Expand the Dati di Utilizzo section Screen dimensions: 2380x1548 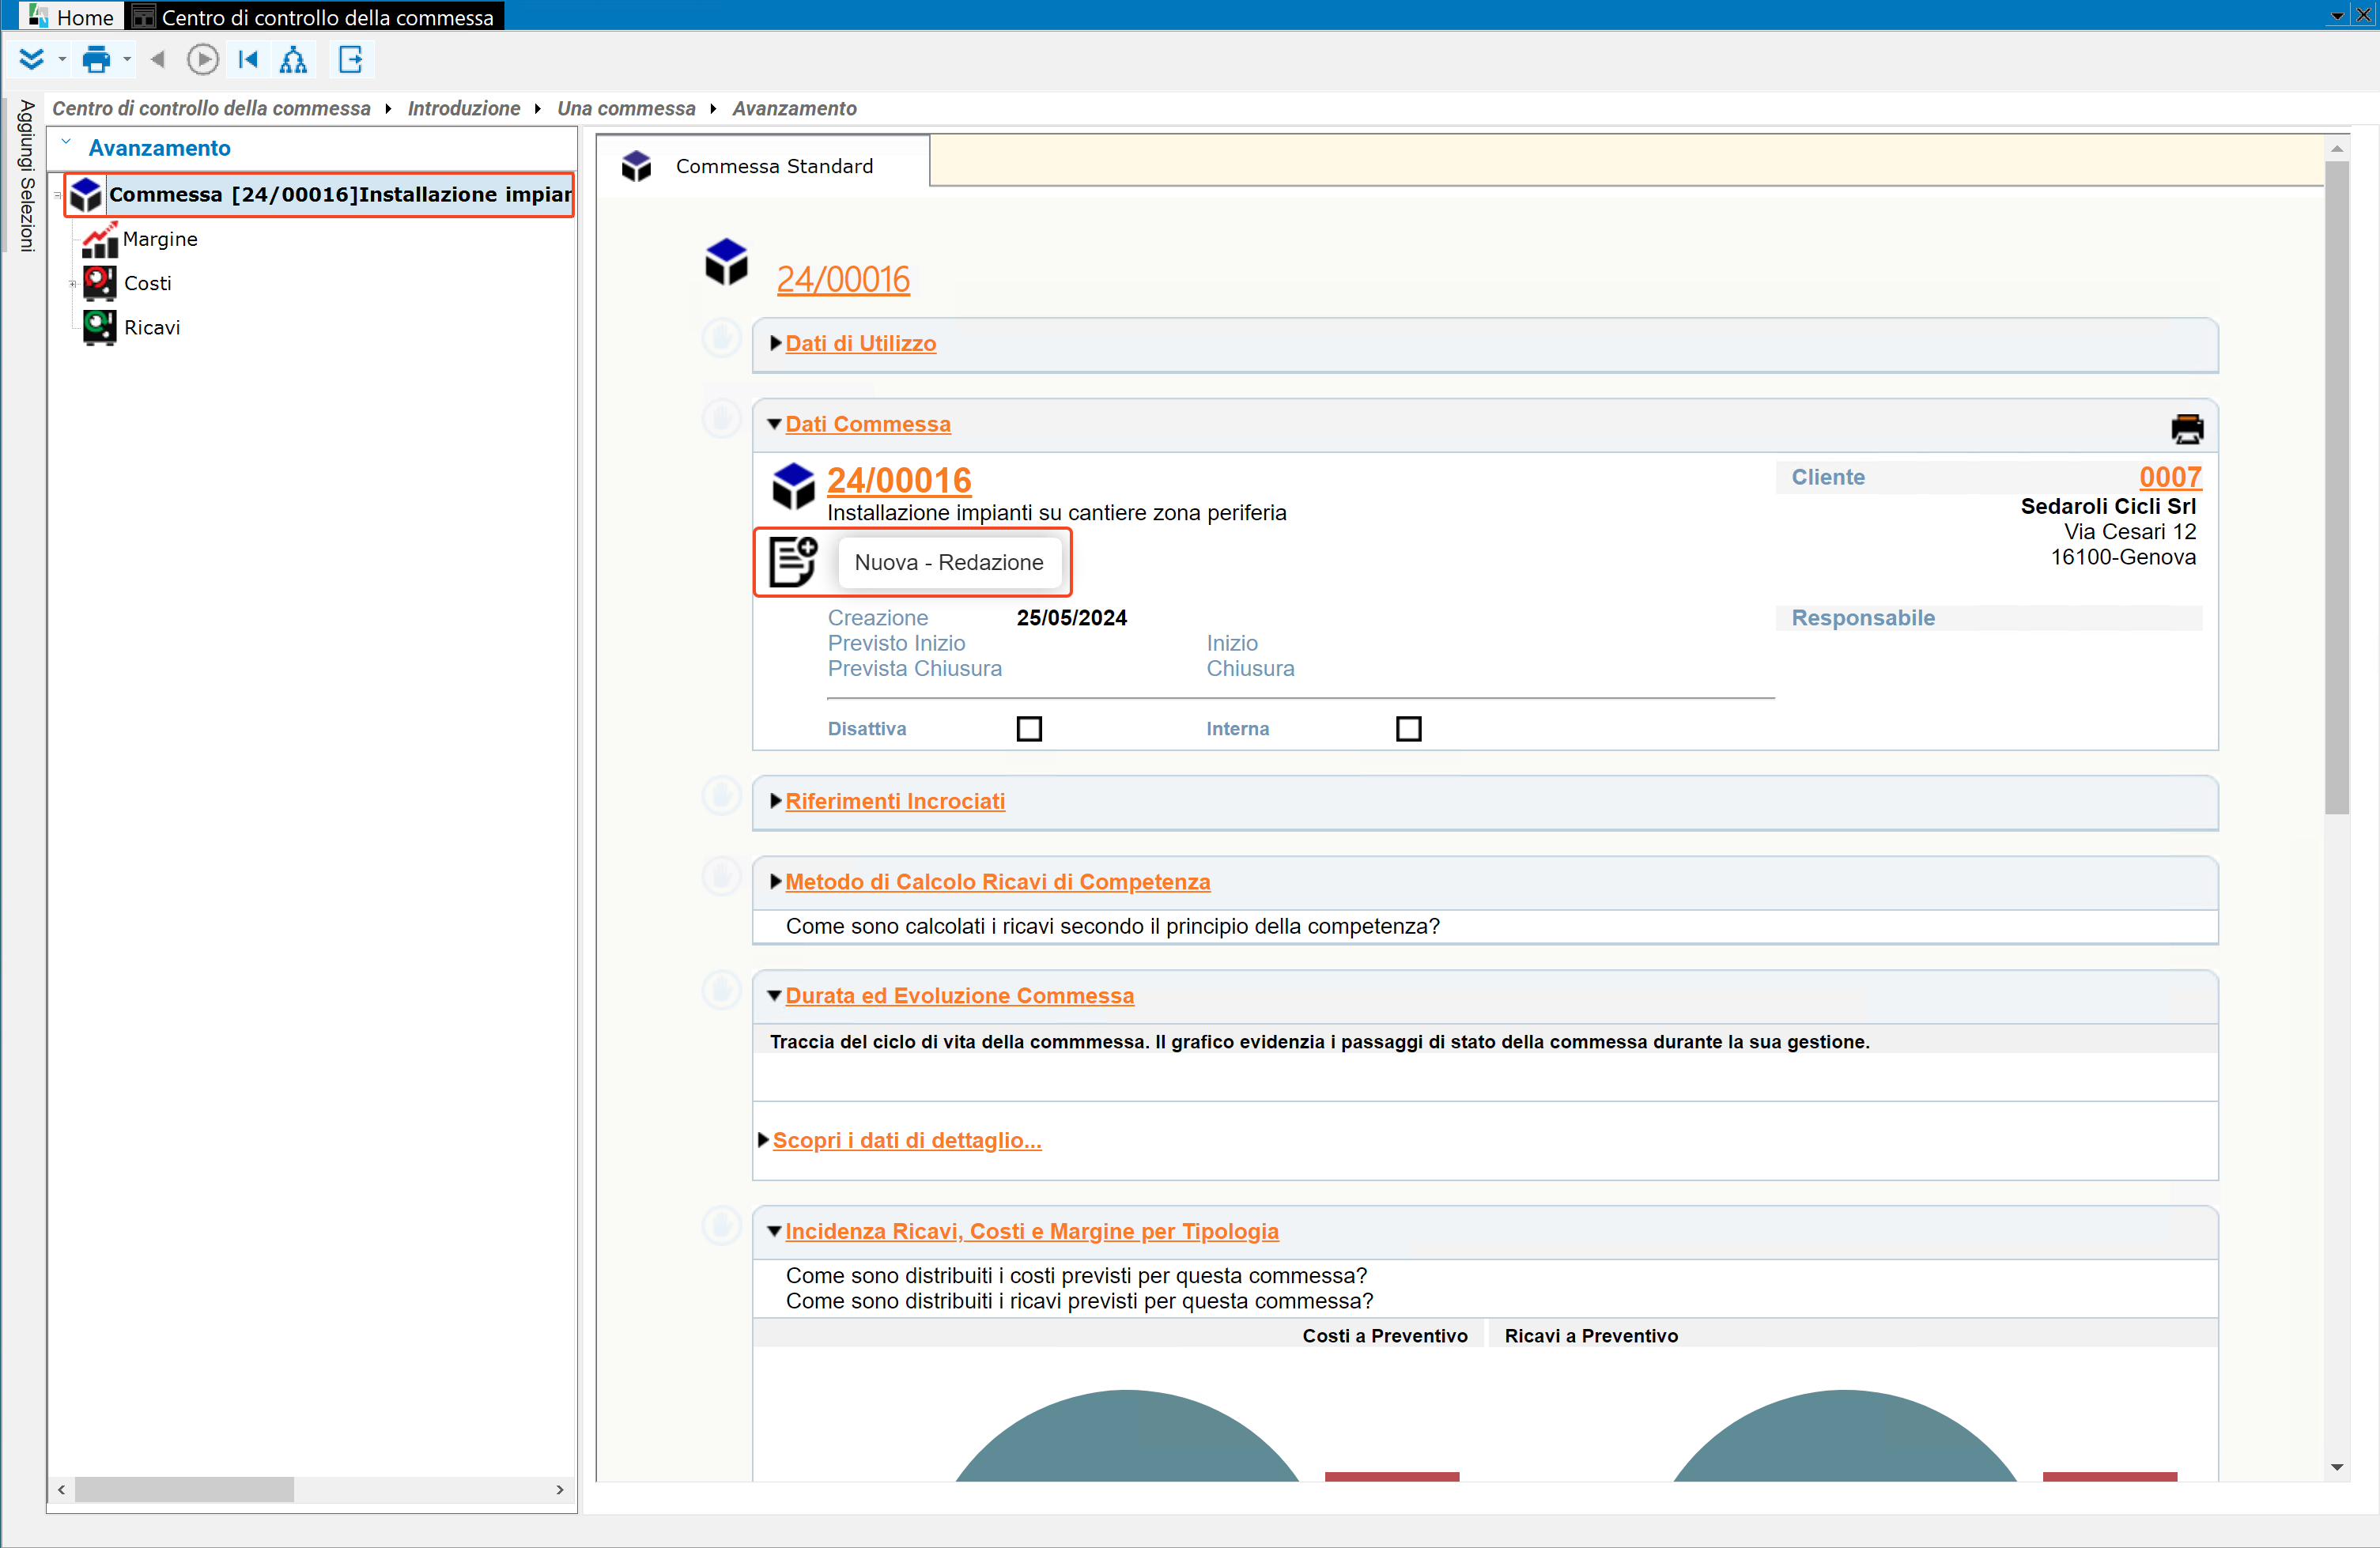[775, 343]
